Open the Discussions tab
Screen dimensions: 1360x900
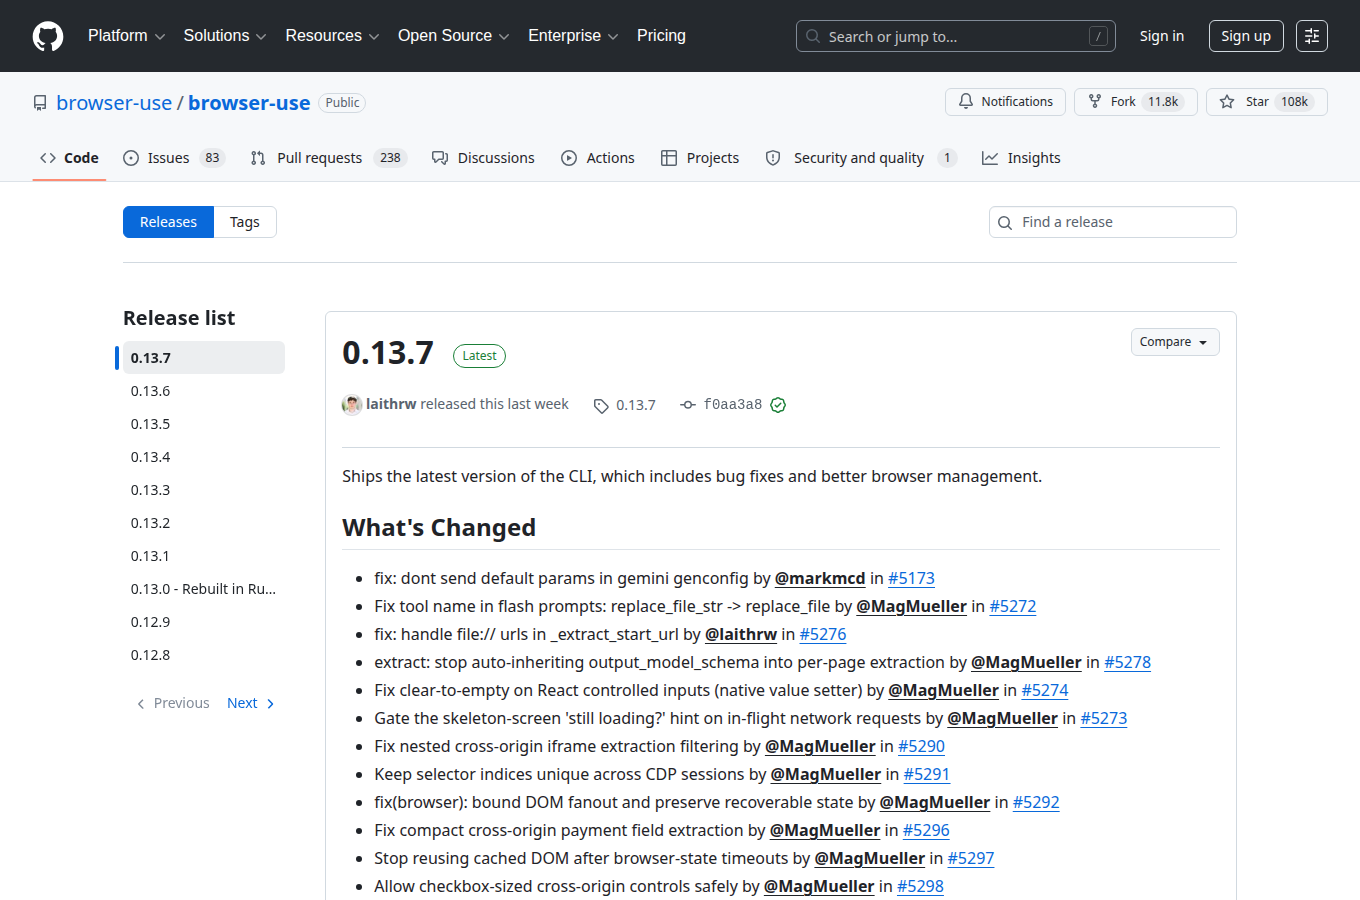[483, 158]
